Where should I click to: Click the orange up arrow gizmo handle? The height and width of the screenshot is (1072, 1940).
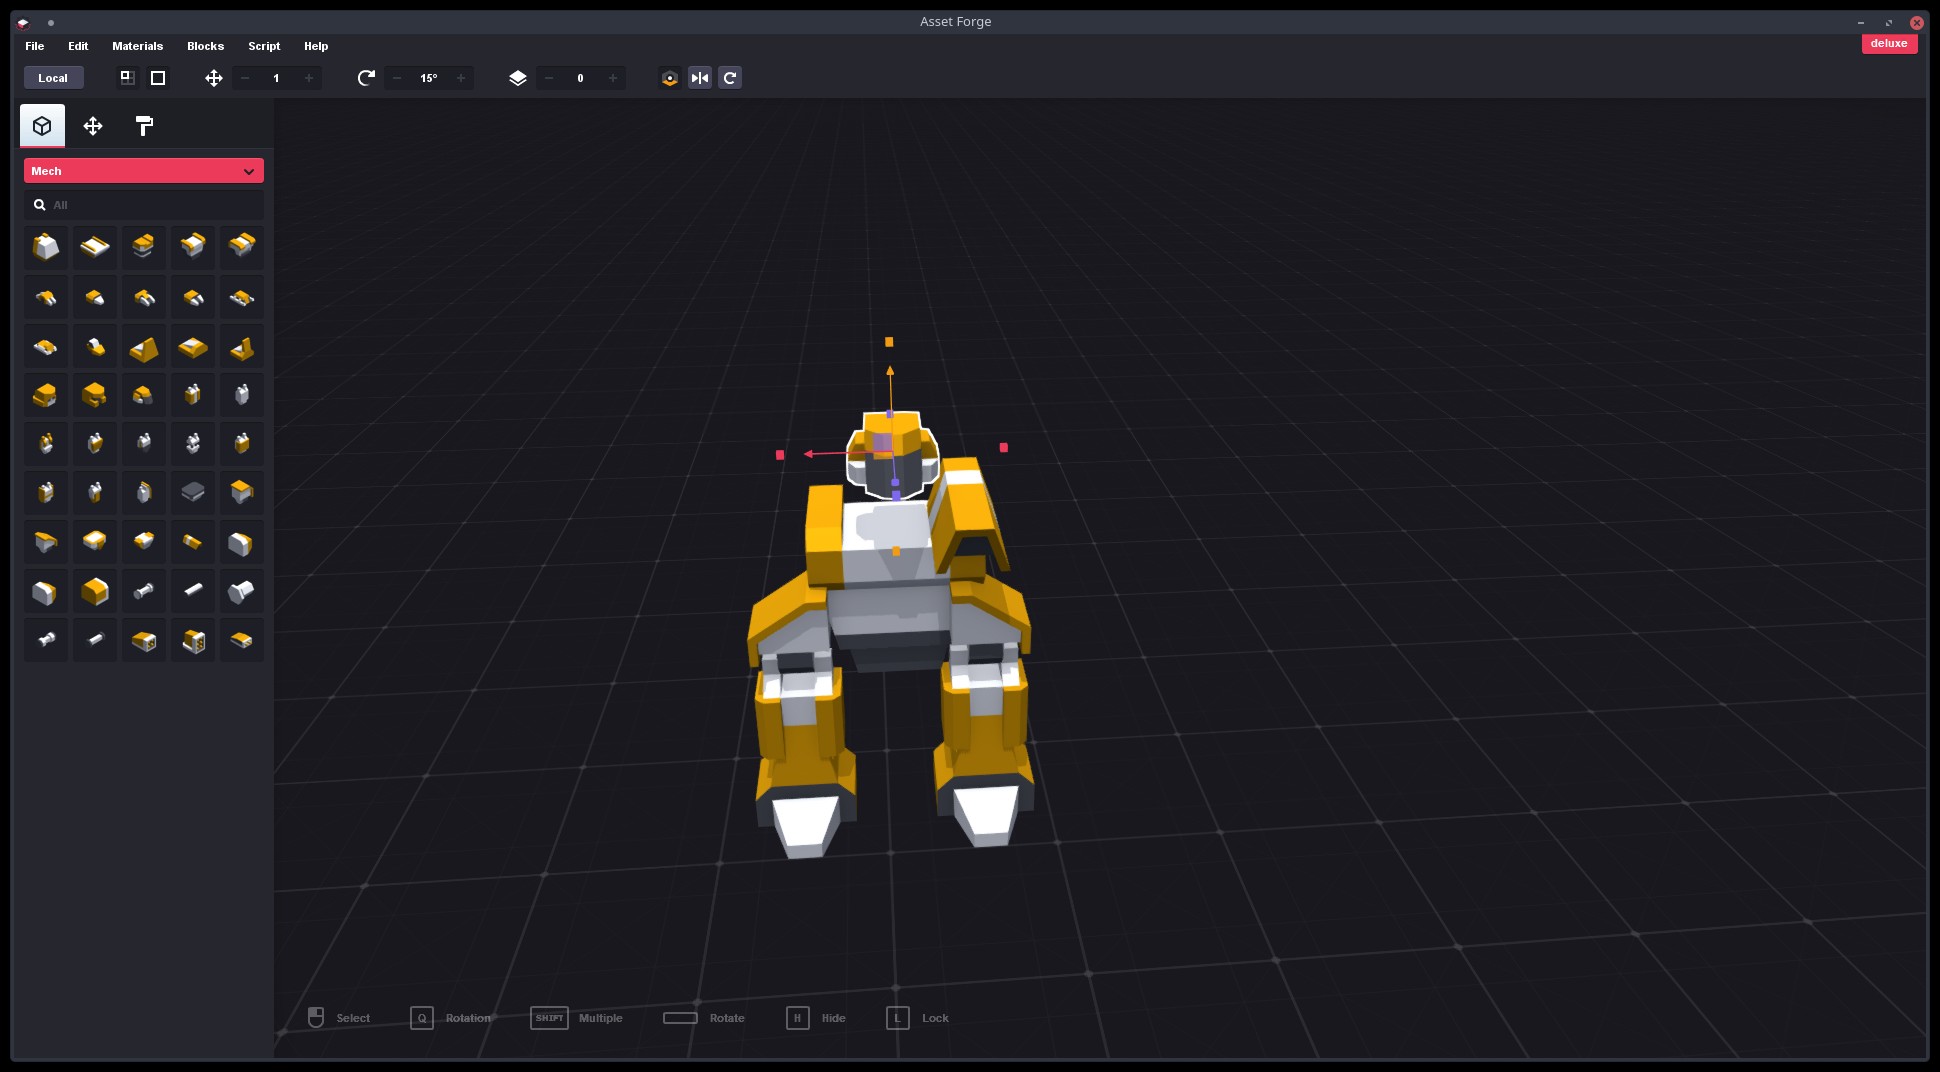pos(890,371)
